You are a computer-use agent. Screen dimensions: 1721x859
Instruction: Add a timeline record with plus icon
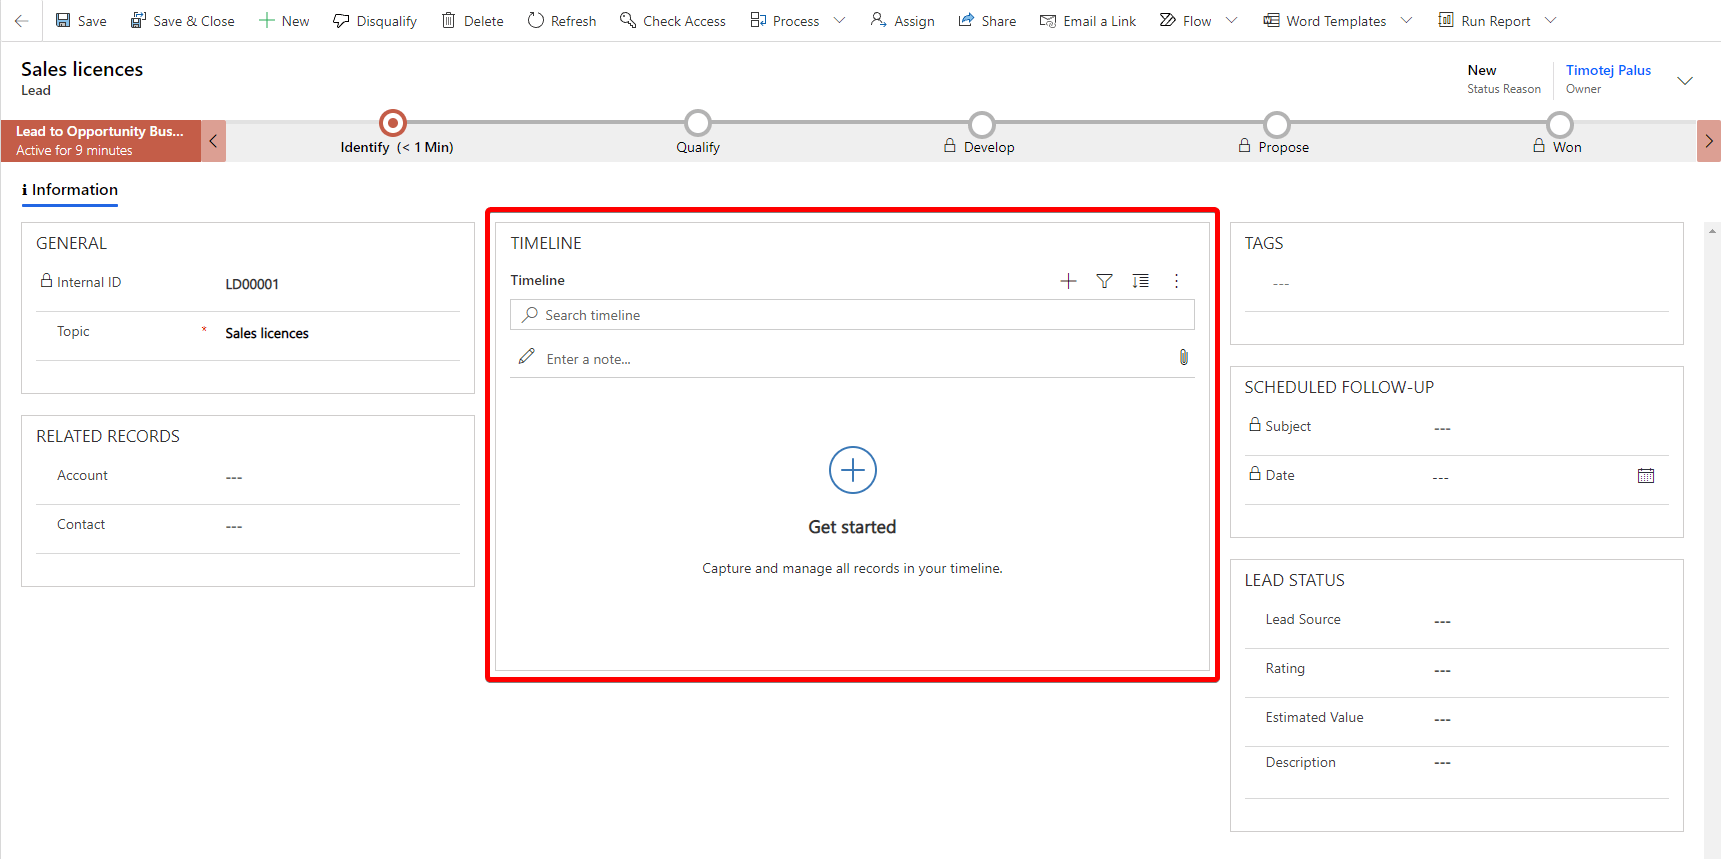tap(1068, 281)
